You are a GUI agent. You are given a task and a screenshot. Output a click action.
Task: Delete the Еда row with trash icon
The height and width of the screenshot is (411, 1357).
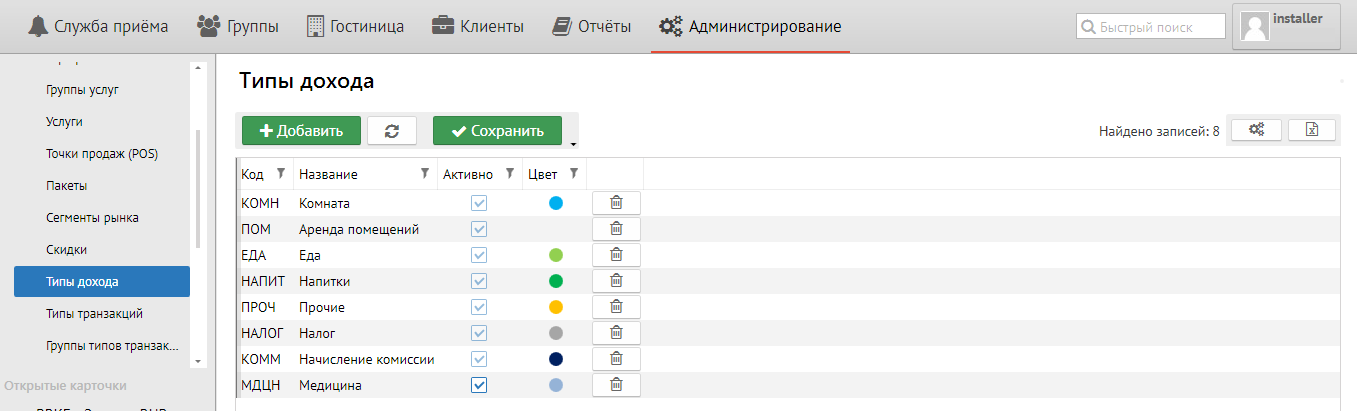pos(616,255)
